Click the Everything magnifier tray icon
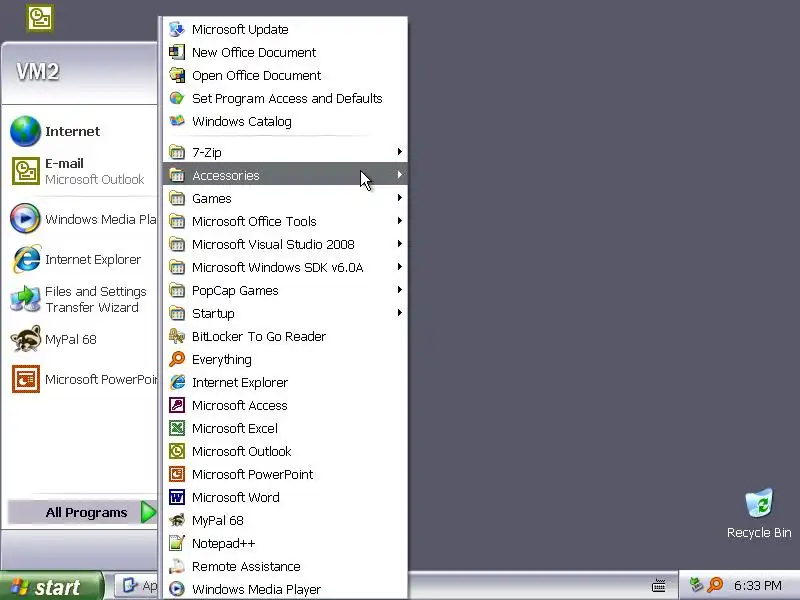 [x=715, y=585]
